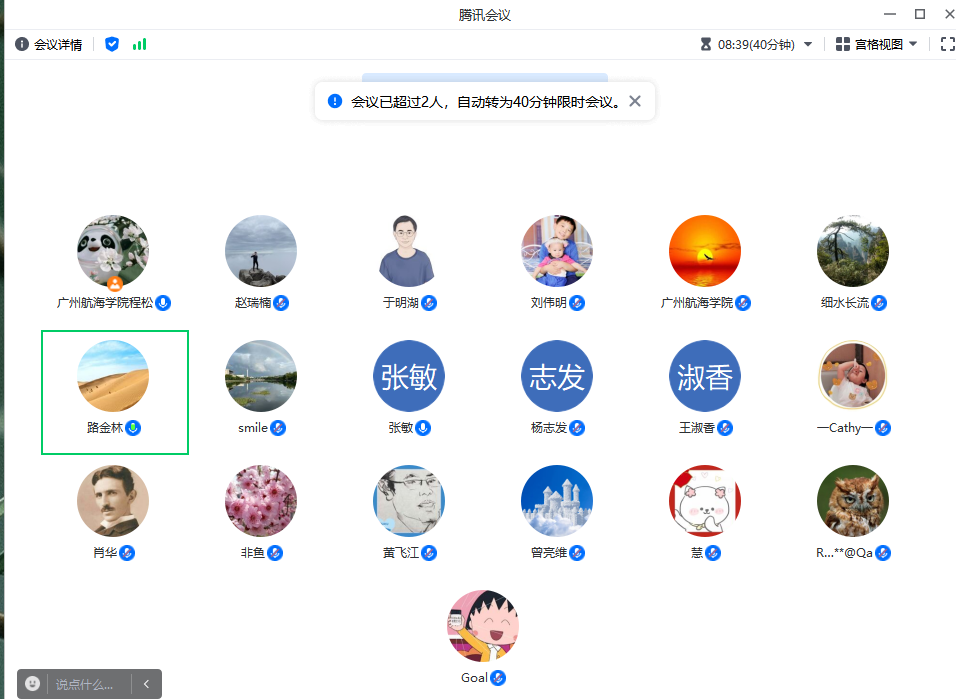
Task: Select 广州航海学院程松 panda avatar
Action: 113,251
